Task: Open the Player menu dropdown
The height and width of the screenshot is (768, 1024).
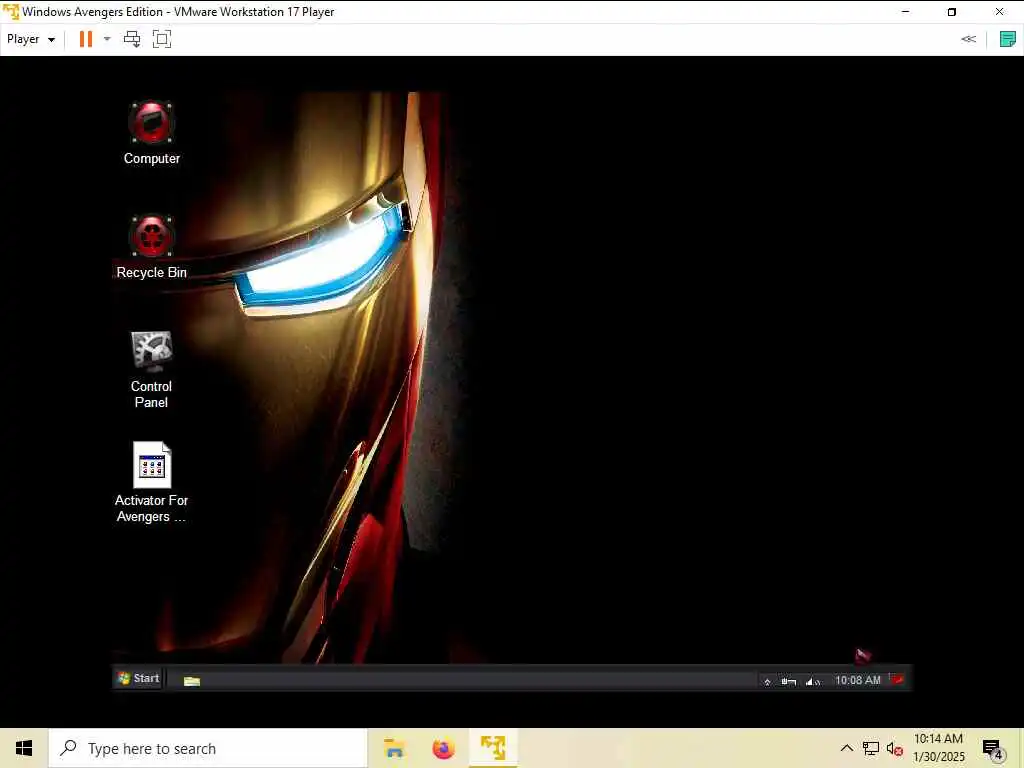Action: coord(31,39)
